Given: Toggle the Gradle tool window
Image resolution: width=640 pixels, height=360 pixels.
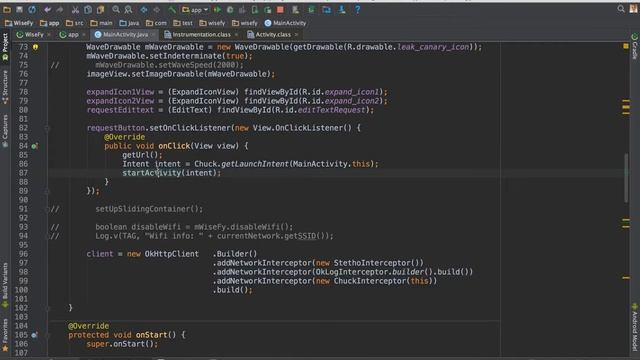Looking at the screenshot, I should pos(635,46).
